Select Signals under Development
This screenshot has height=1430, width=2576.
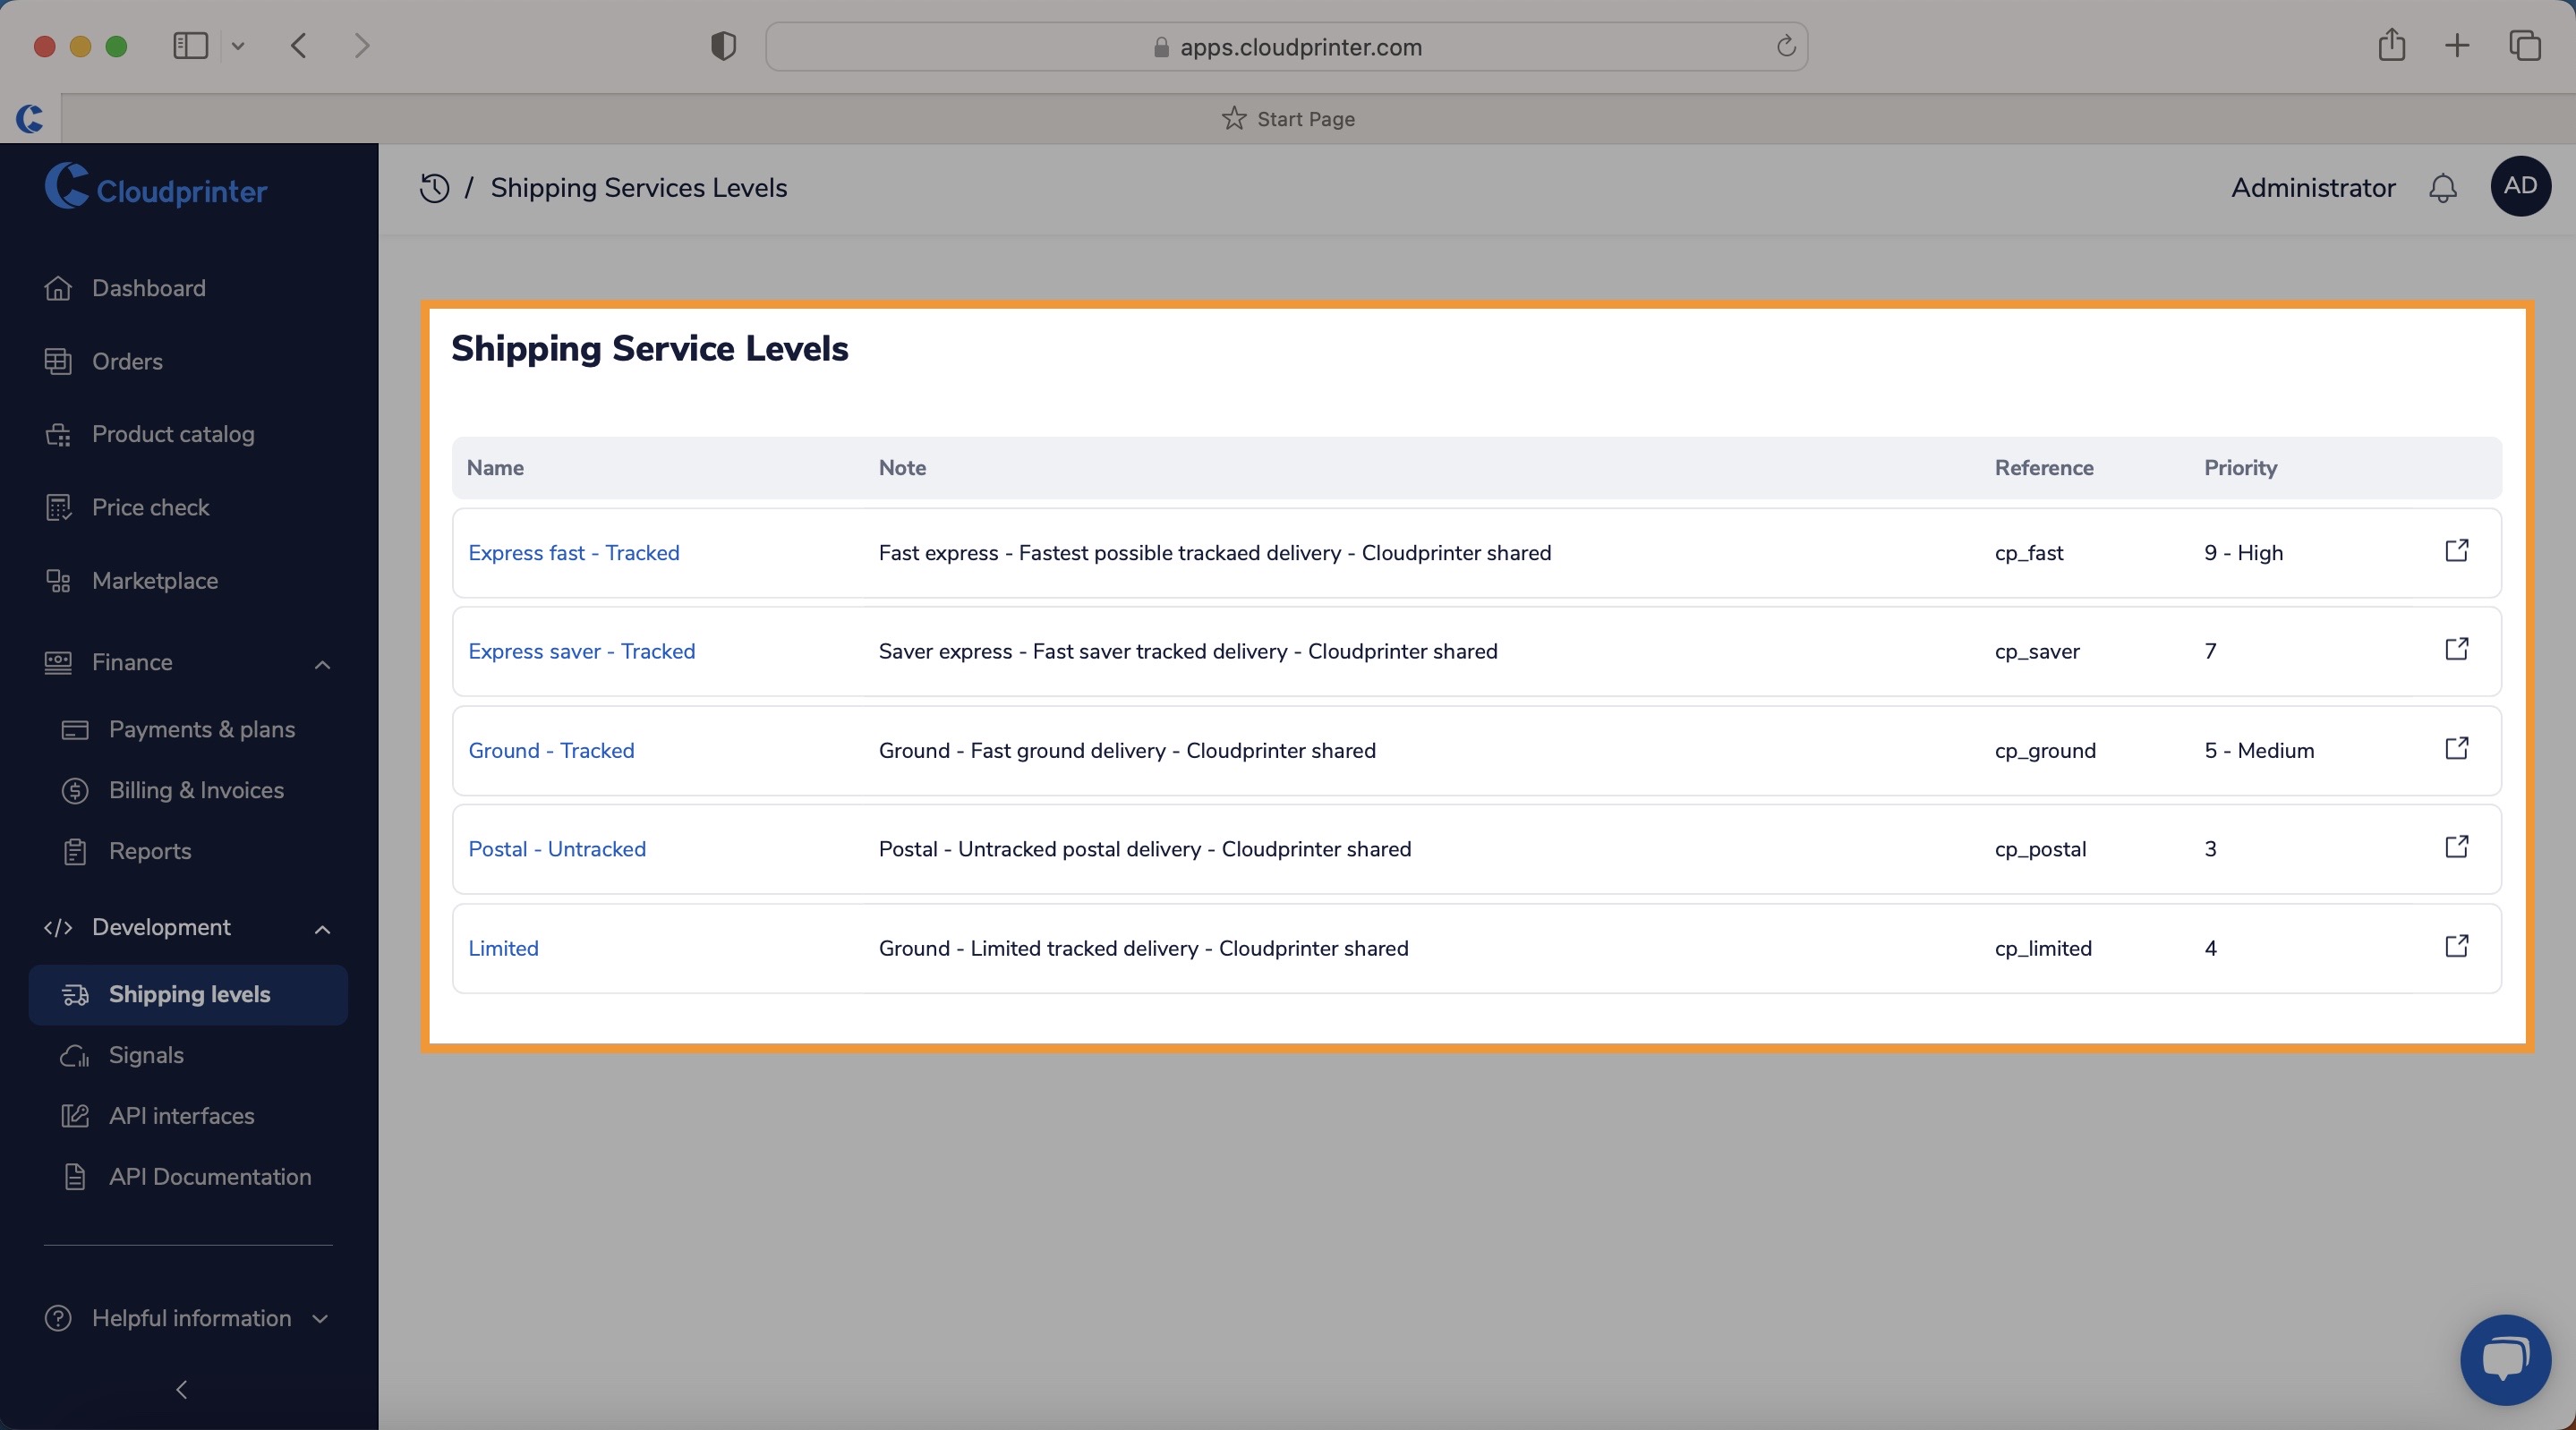pyautogui.click(x=145, y=1056)
